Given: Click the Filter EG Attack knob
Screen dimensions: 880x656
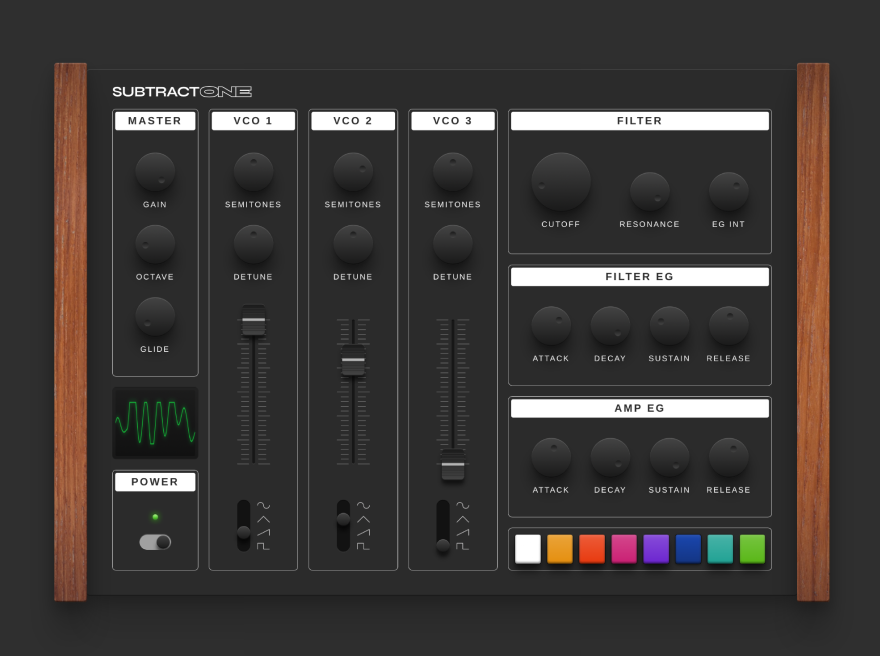Looking at the screenshot, I should tap(551, 325).
